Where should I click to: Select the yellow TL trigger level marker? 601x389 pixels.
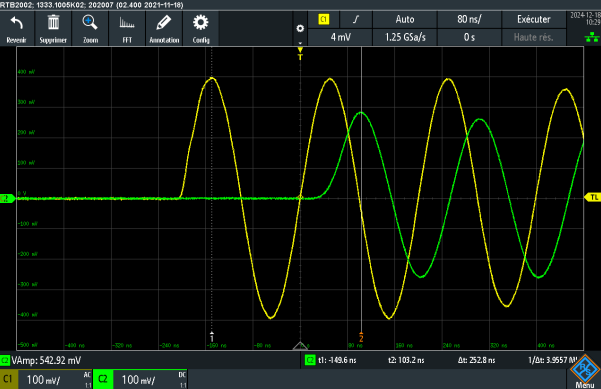[x=593, y=197]
